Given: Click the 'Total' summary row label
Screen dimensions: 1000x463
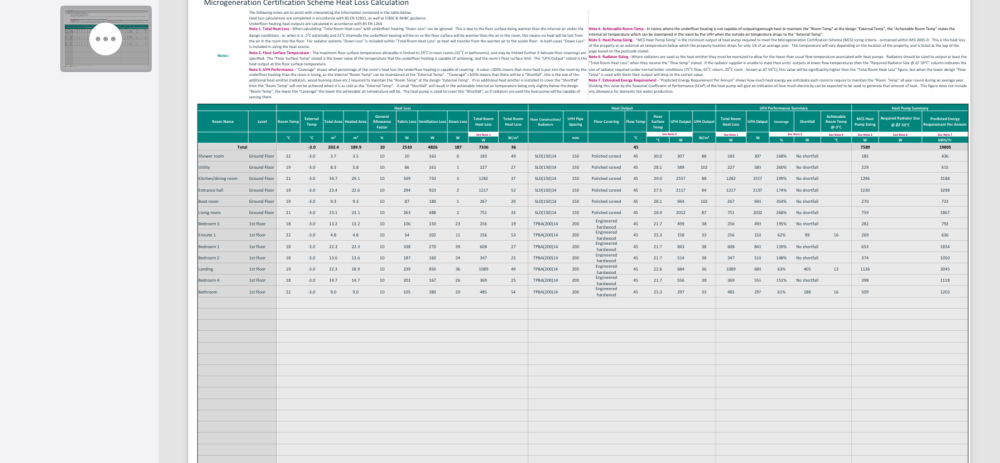Looking at the screenshot, I should coord(242,147).
